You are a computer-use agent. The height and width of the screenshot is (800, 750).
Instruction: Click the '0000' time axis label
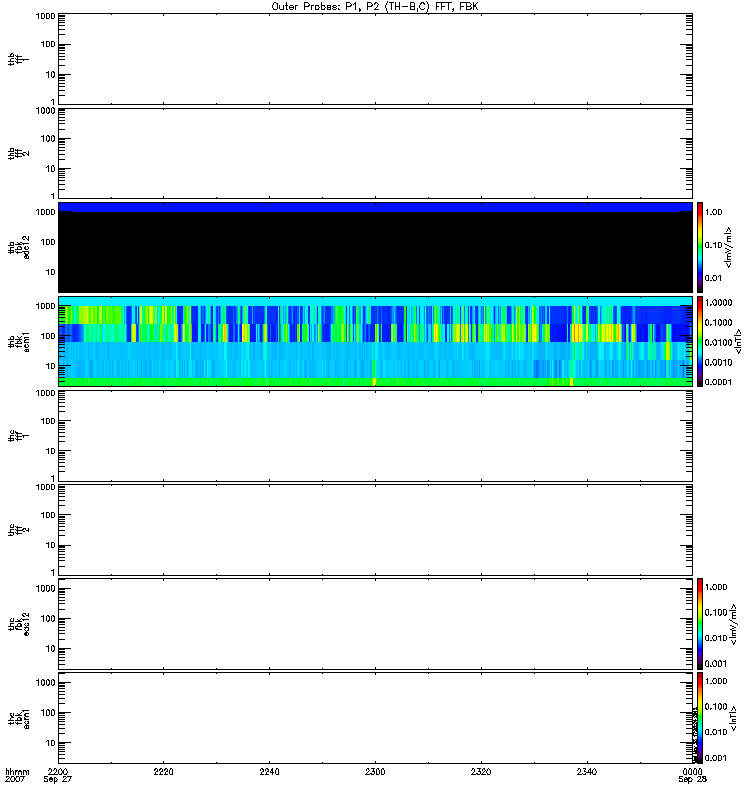click(x=692, y=771)
